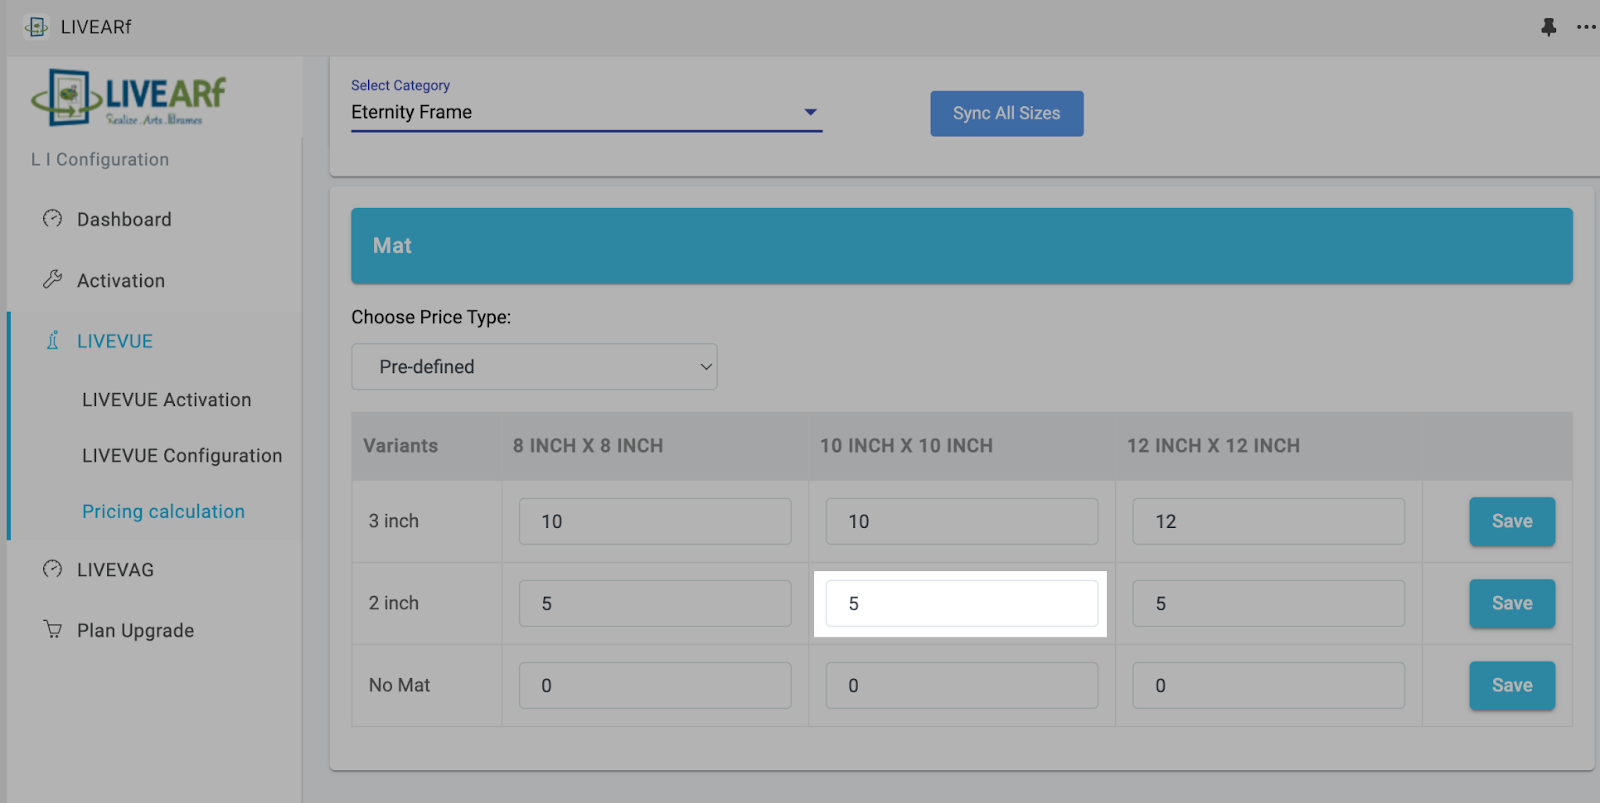Save the 3 inch mat row
Viewport: 1600px width, 803px height.
tap(1512, 521)
